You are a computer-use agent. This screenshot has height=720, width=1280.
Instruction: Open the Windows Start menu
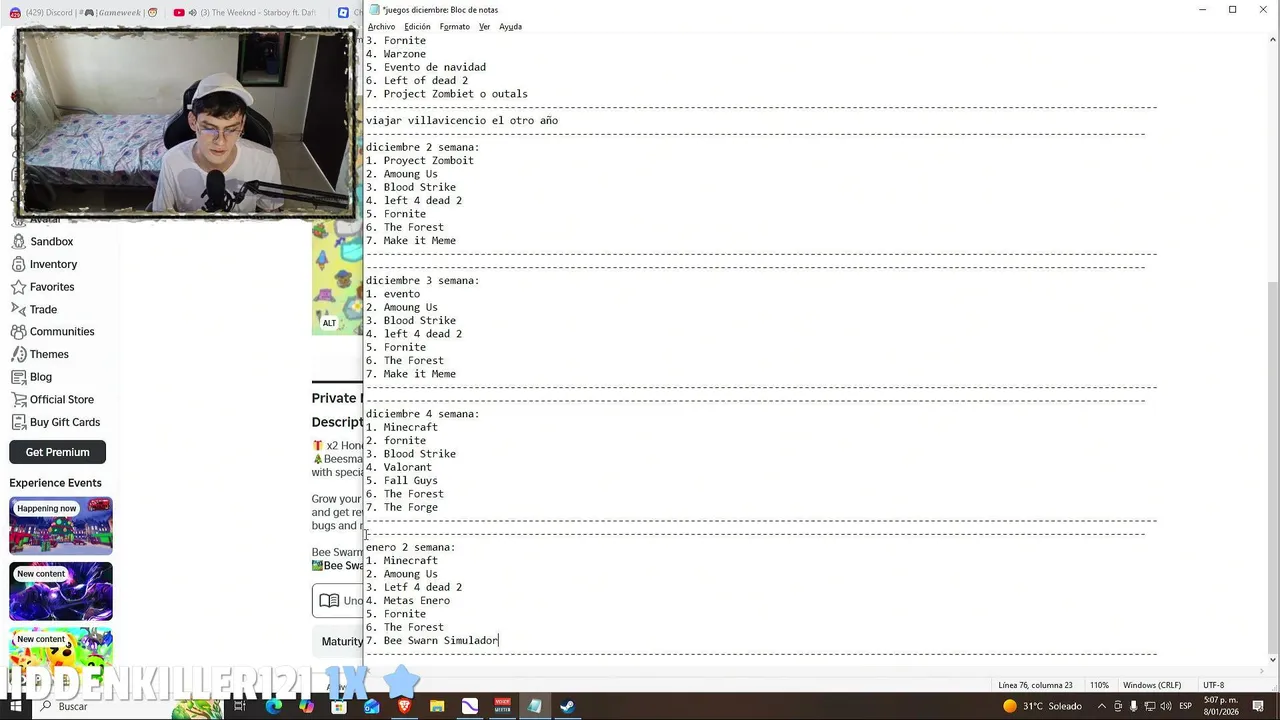pyautogui.click(x=14, y=706)
